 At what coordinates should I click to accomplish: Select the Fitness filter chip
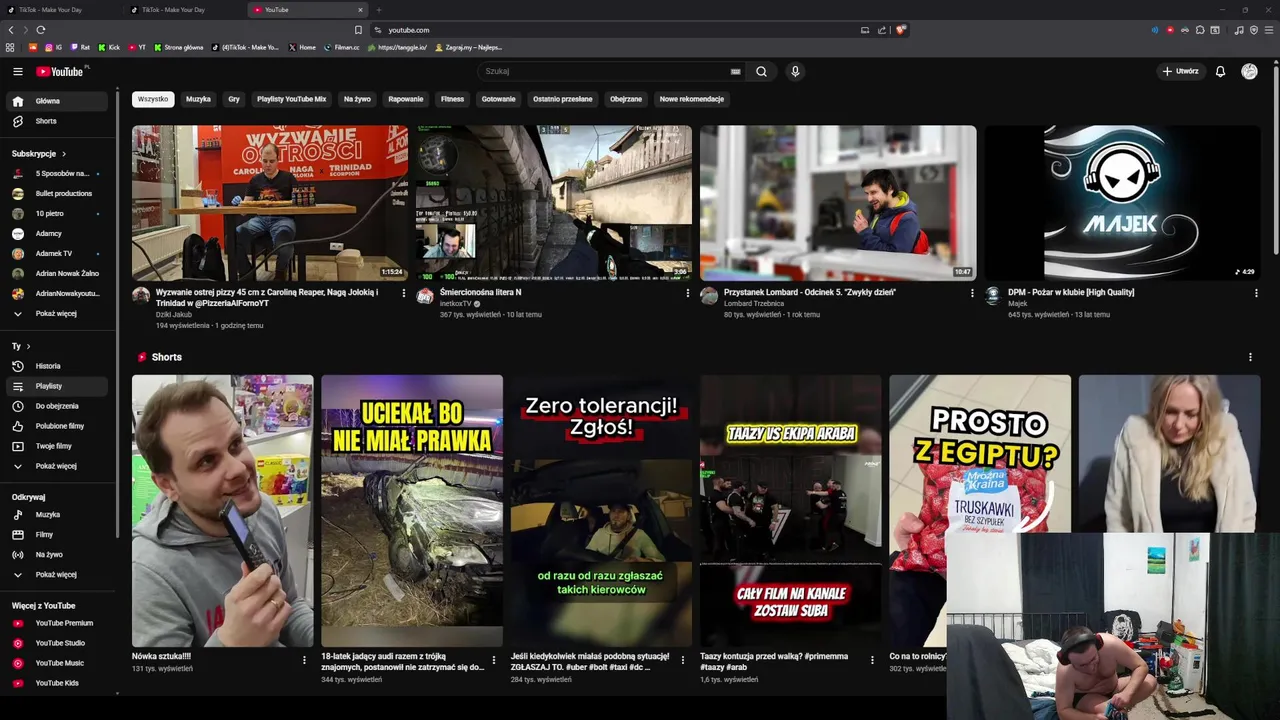453,99
